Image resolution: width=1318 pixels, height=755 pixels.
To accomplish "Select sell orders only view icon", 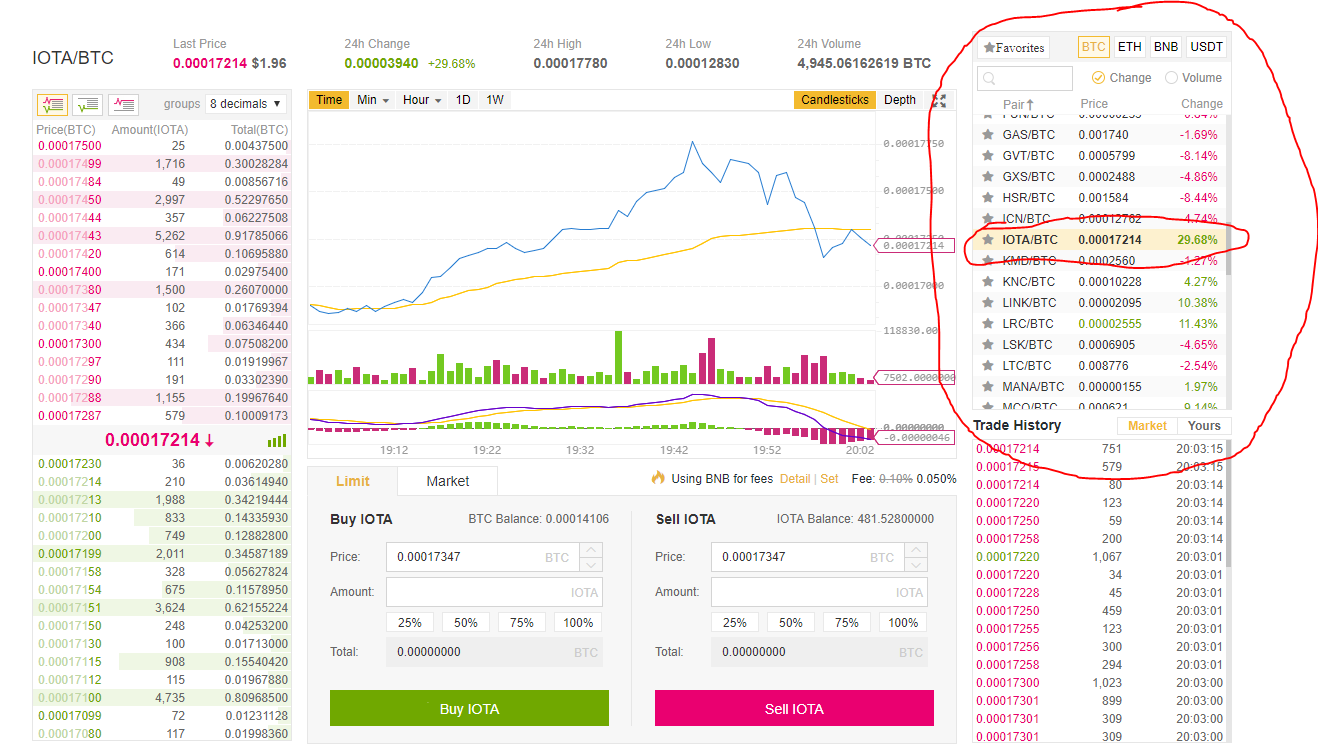I will point(124,104).
